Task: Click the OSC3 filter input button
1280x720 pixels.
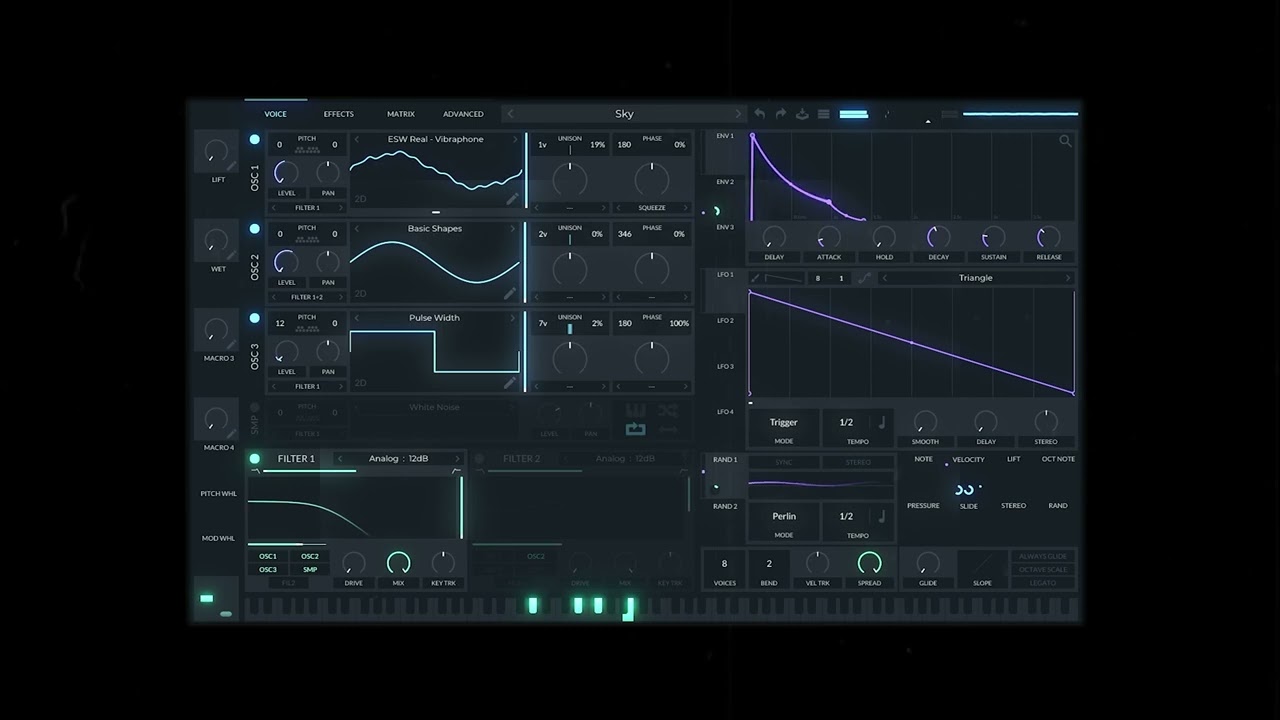Action: click(x=268, y=570)
